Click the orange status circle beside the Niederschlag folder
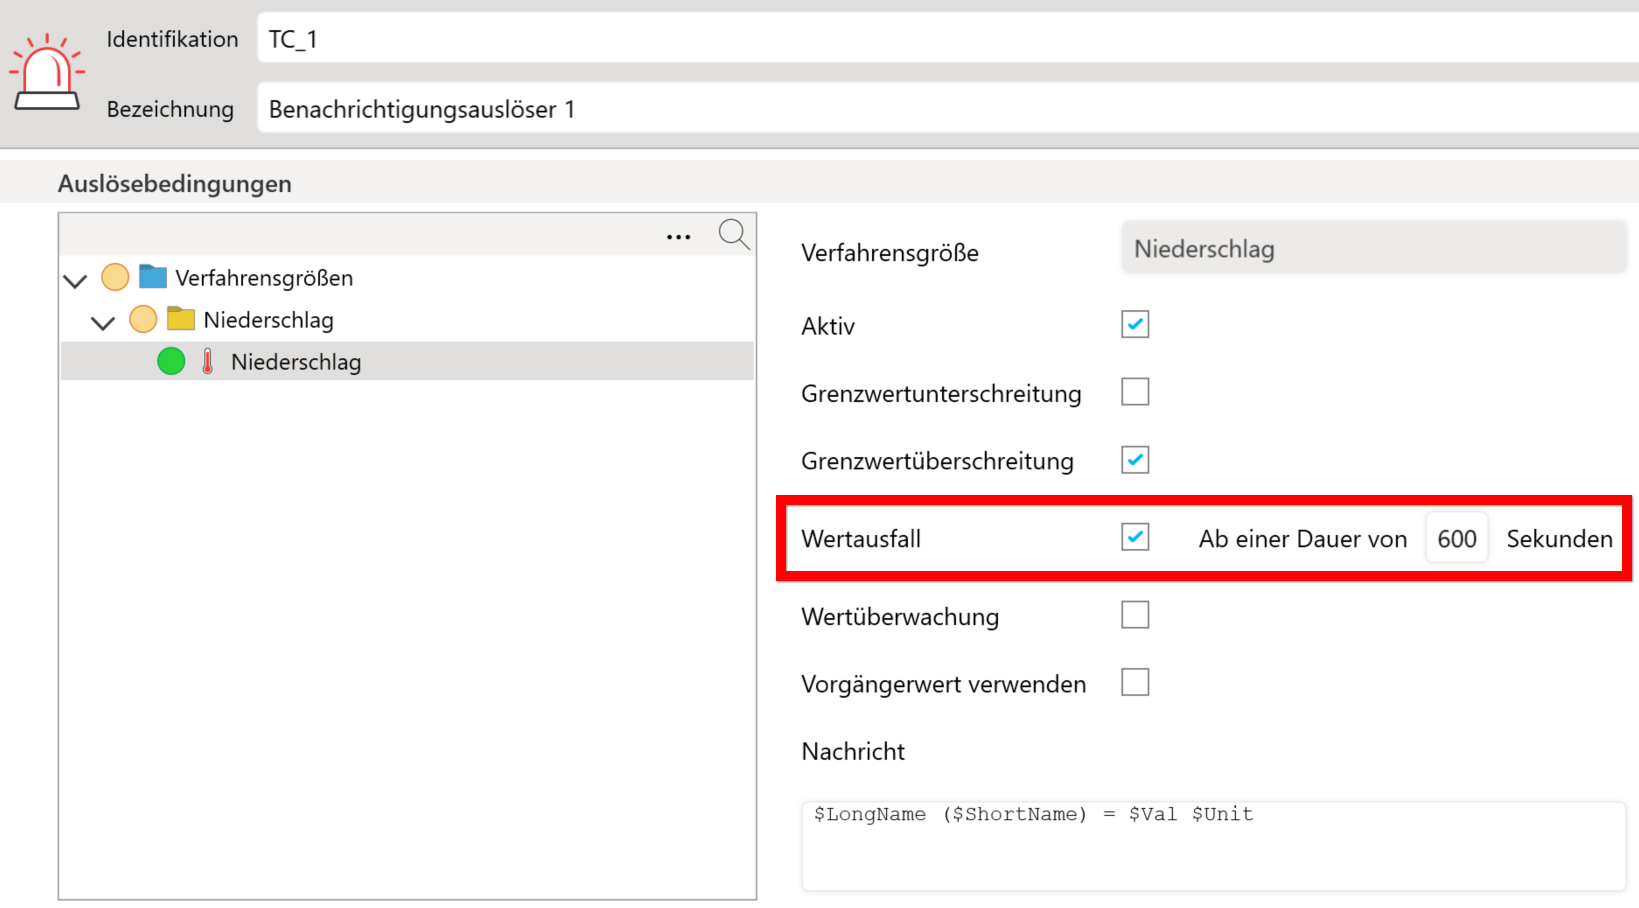This screenshot has height=908, width=1639. tap(143, 319)
